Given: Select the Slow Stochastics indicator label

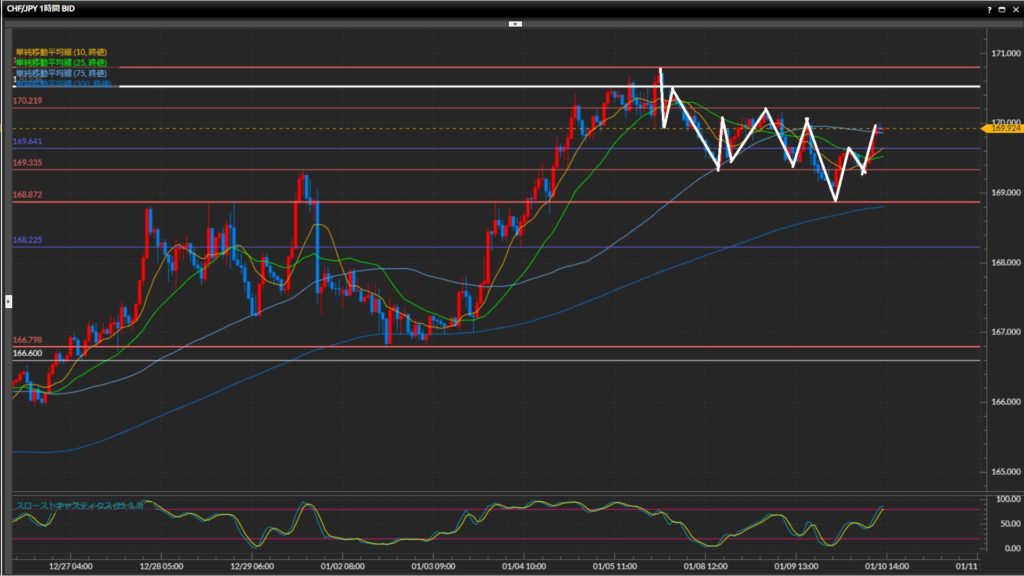Looking at the screenshot, I should click(78, 507).
